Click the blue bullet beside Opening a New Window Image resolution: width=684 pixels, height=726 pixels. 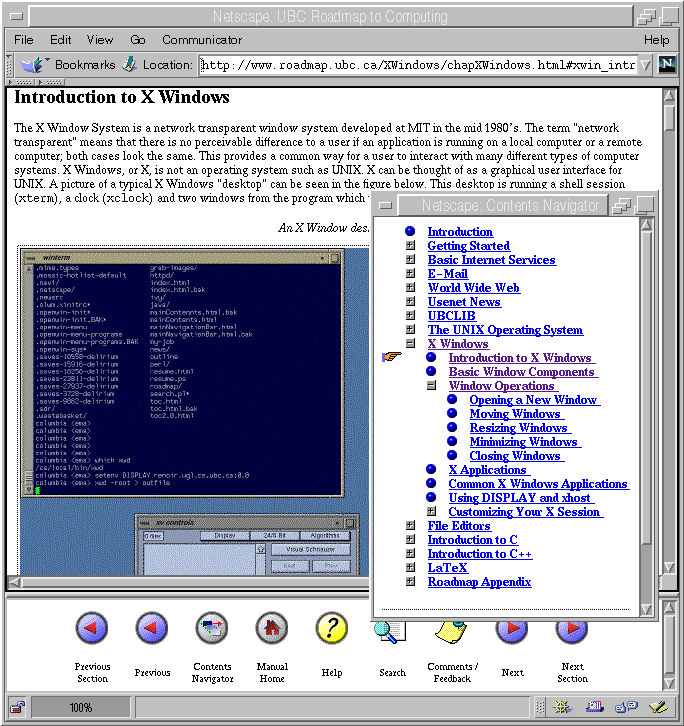click(452, 399)
